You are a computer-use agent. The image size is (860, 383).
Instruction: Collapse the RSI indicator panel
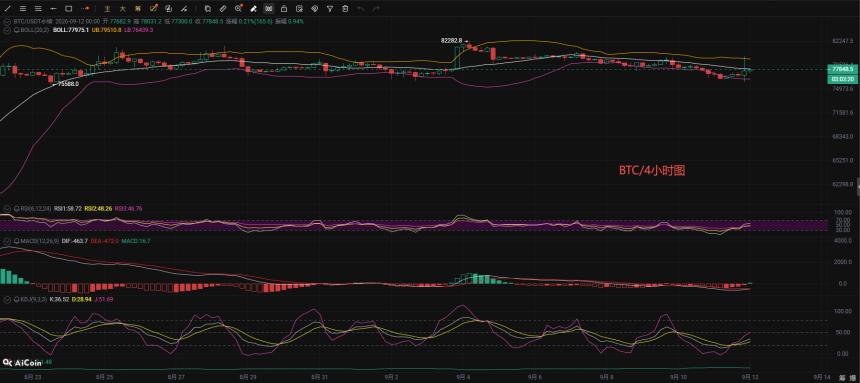pyautogui.click(x=7, y=209)
